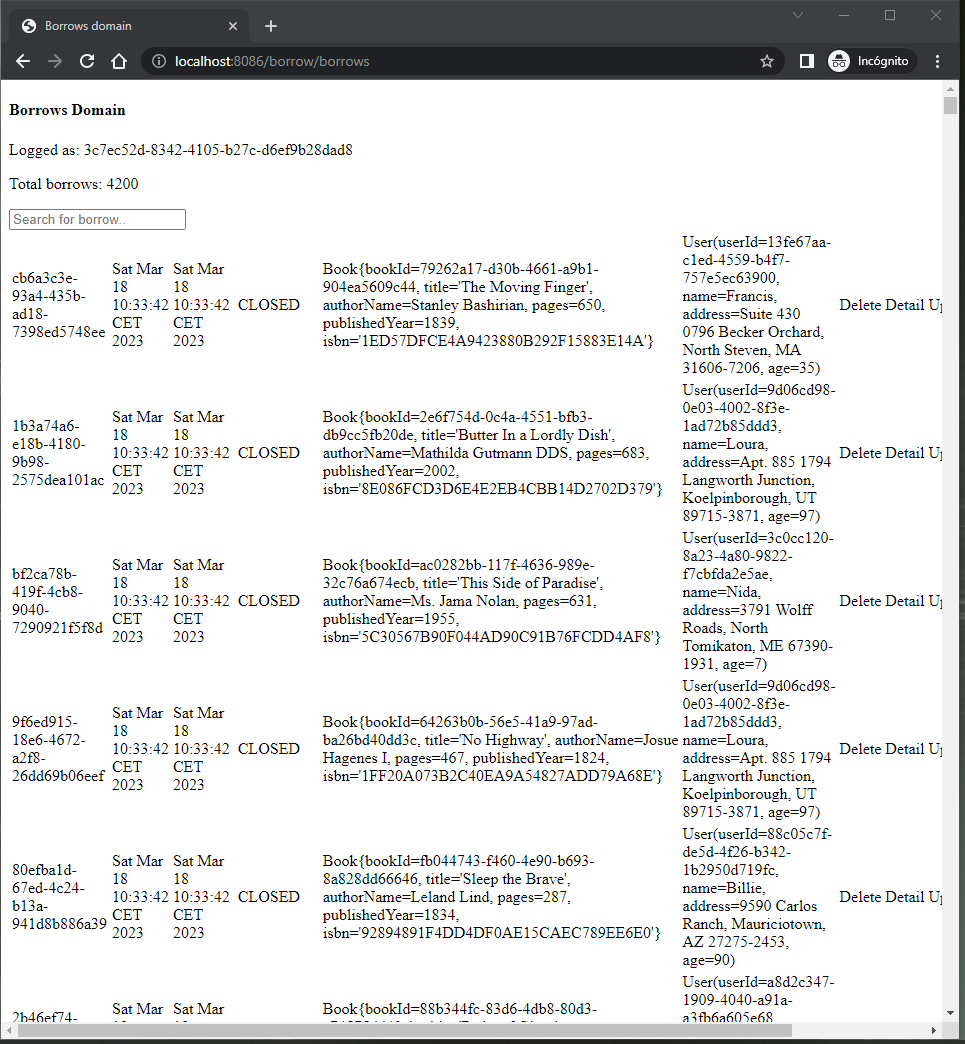Click Loura's user cell in the No Highway row
The image size is (965, 1044).
pos(759,749)
